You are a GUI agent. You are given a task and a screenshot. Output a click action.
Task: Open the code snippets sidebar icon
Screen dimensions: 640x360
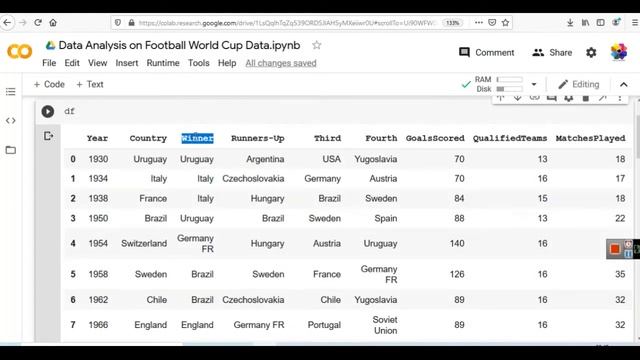click(11, 120)
